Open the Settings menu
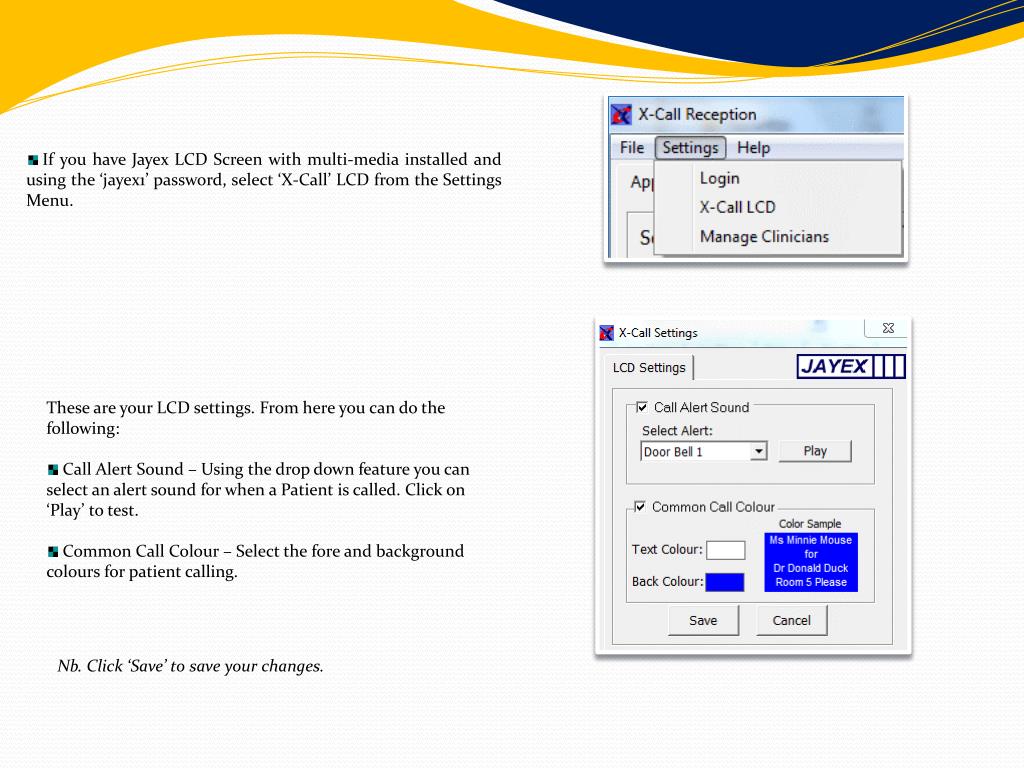This screenshot has width=1024, height=768. tap(690, 148)
